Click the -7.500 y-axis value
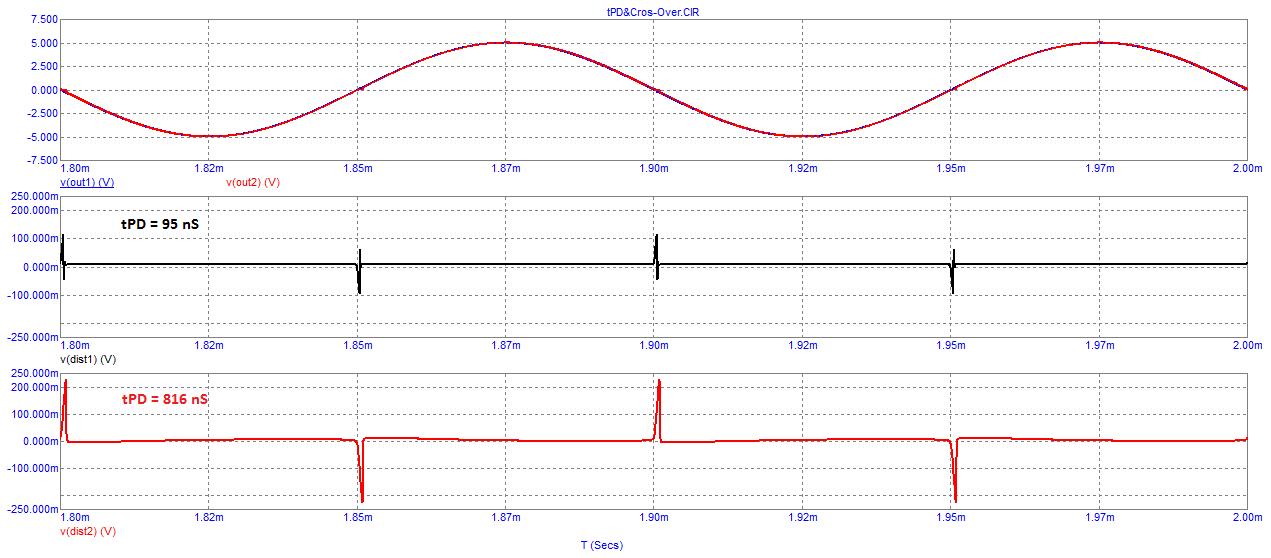The height and width of the screenshot is (558, 1271). [x=41, y=161]
